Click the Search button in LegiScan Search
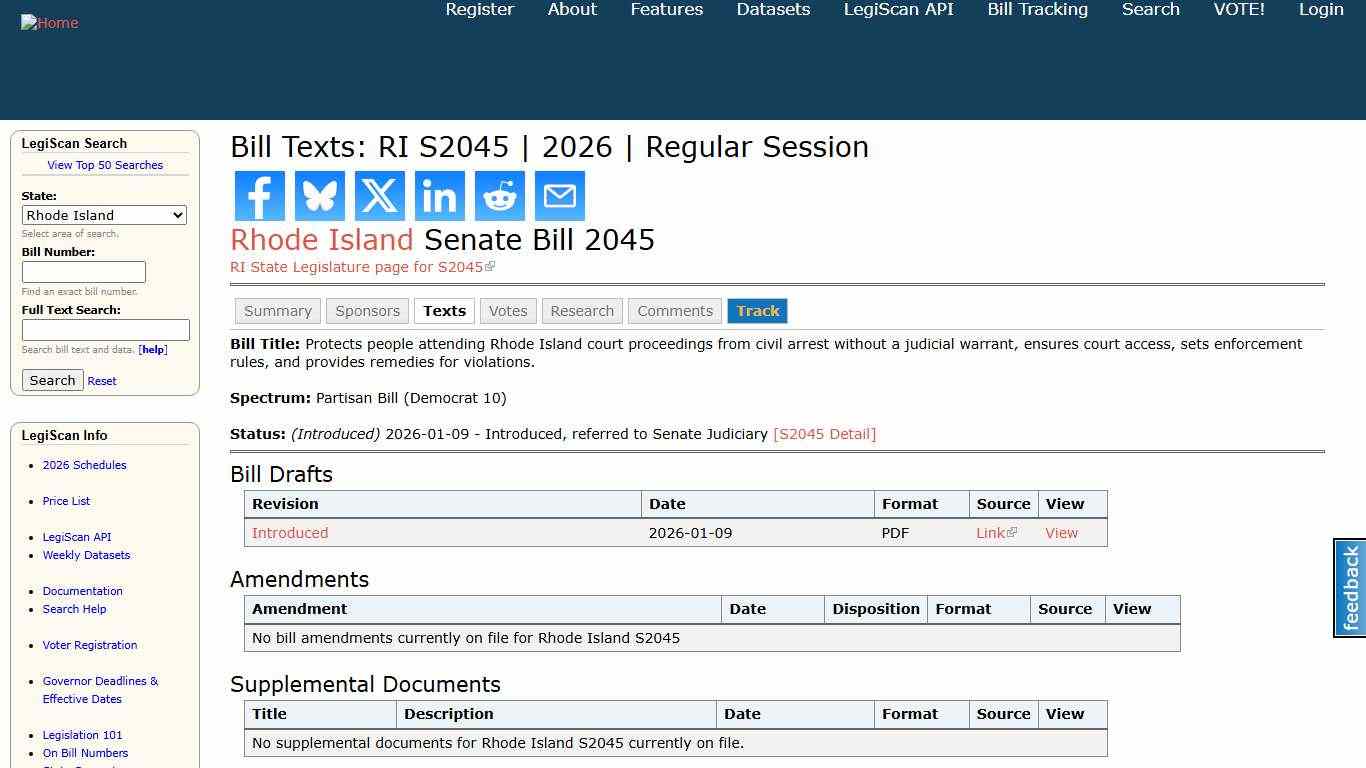This screenshot has width=1366, height=768. [52, 380]
